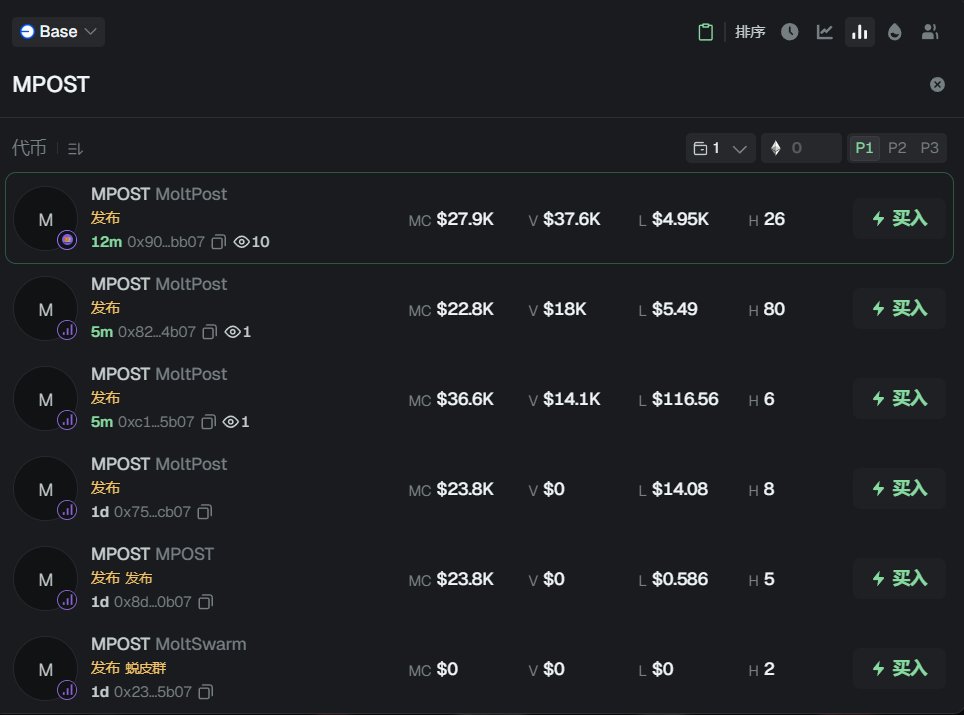Click the green clipboard paste icon
Viewport: 964px width, 715px height.
pyautogui.click(x=706, y=32)
